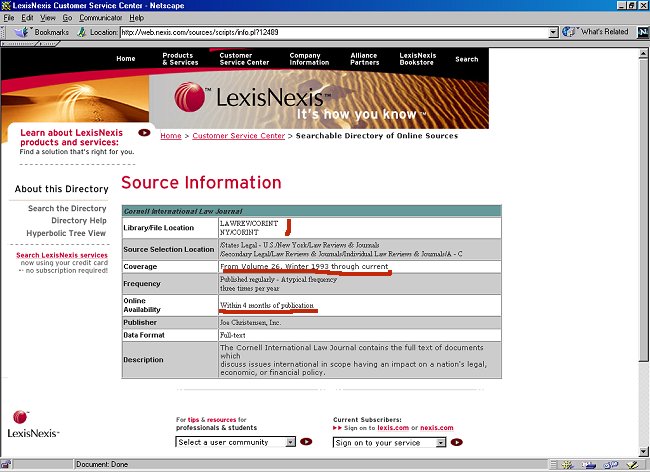The image size is (650, 472).
Task: Expand the location URL history dropdown
Action: point(553,32)
